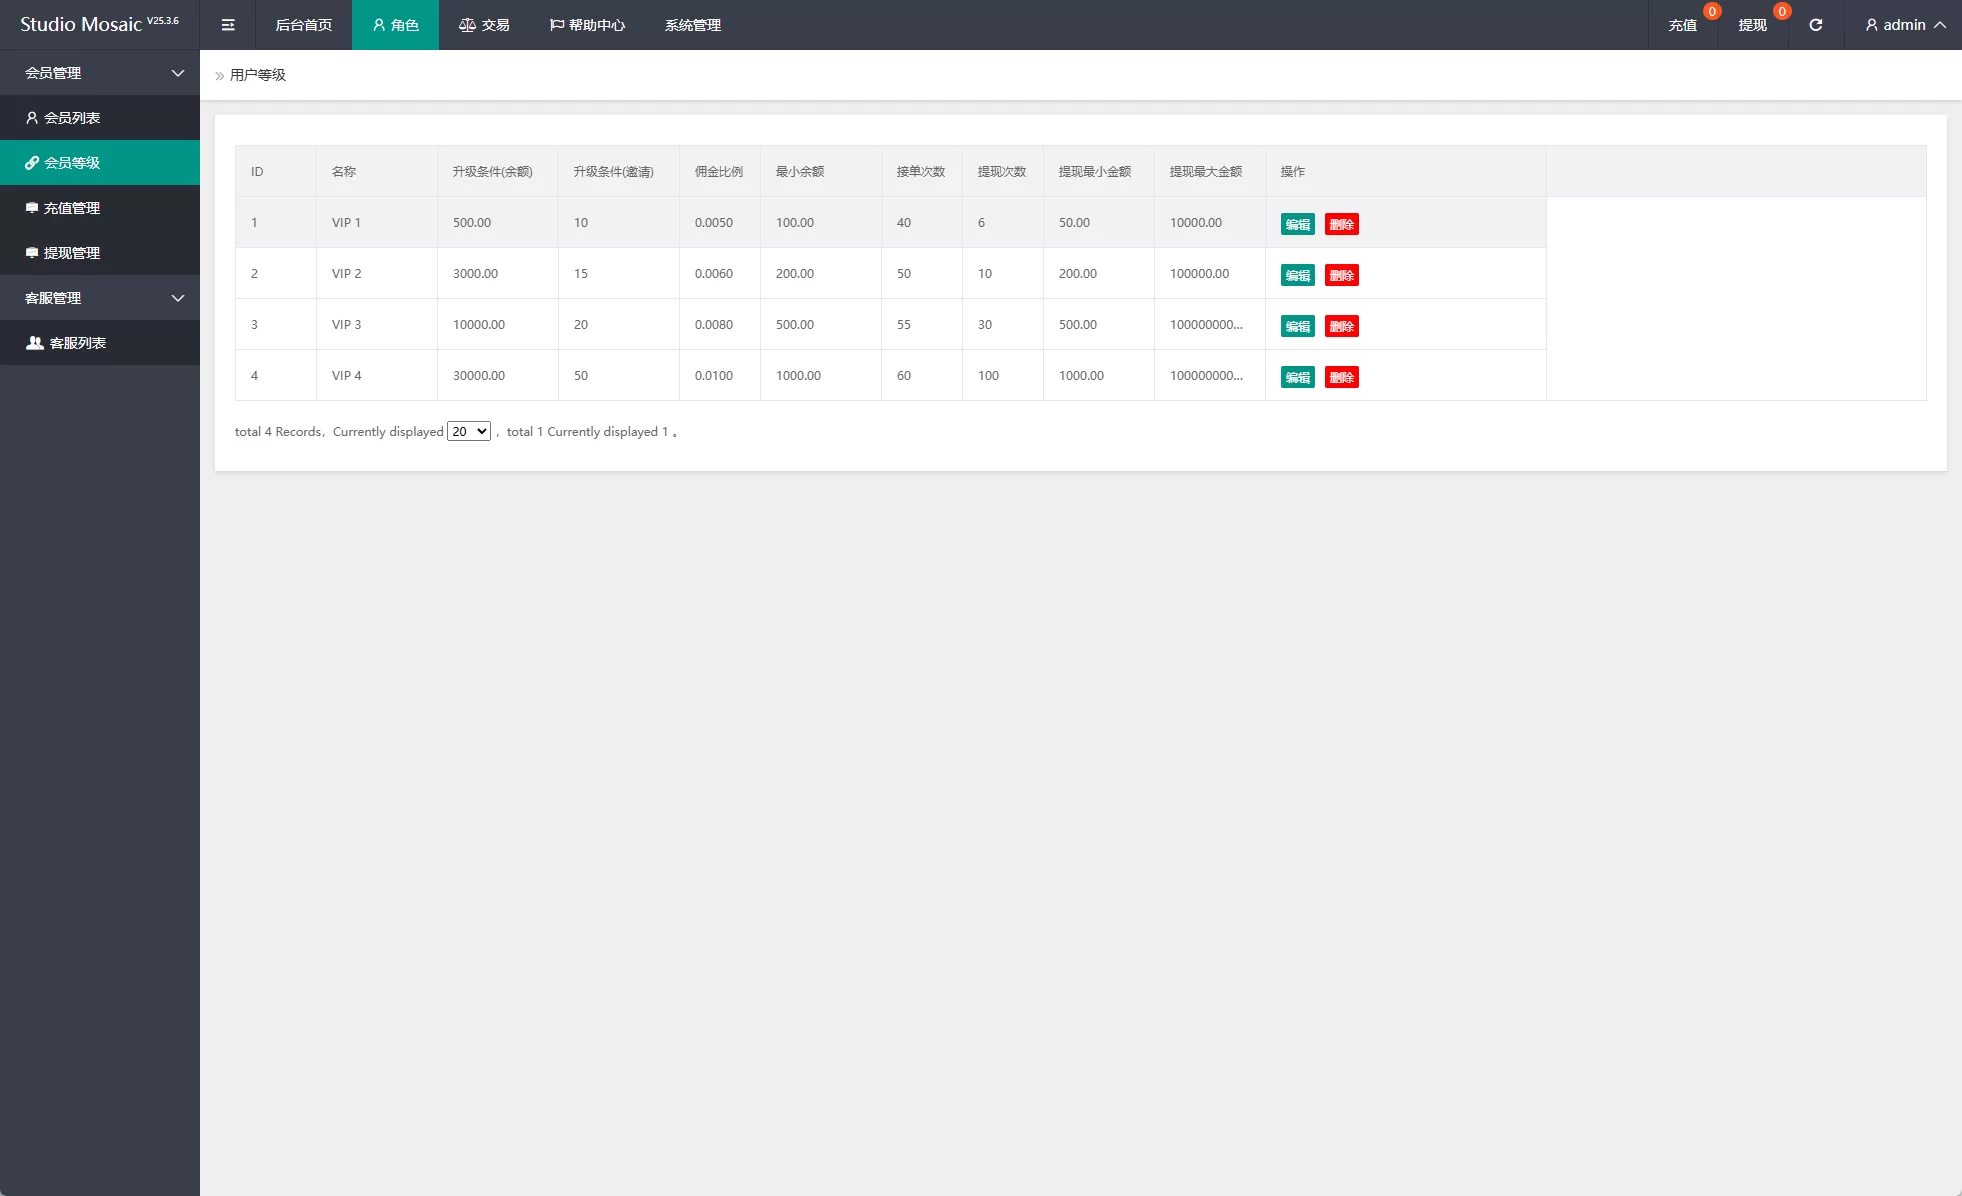The height and width of the screenshot is (1196, 1962).
Task: Click 后台首页 dashboard home tab
Action: [x=303, y=25]
